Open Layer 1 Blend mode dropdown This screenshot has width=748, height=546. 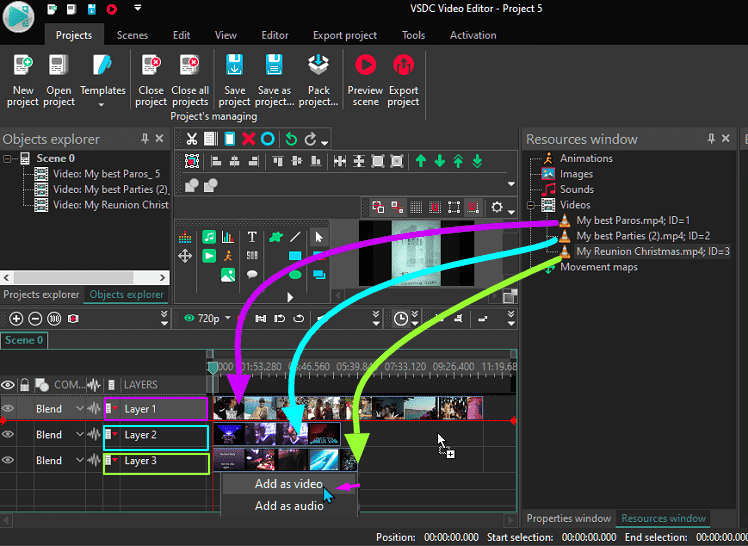pyautogui.click(x=80, y=409)
